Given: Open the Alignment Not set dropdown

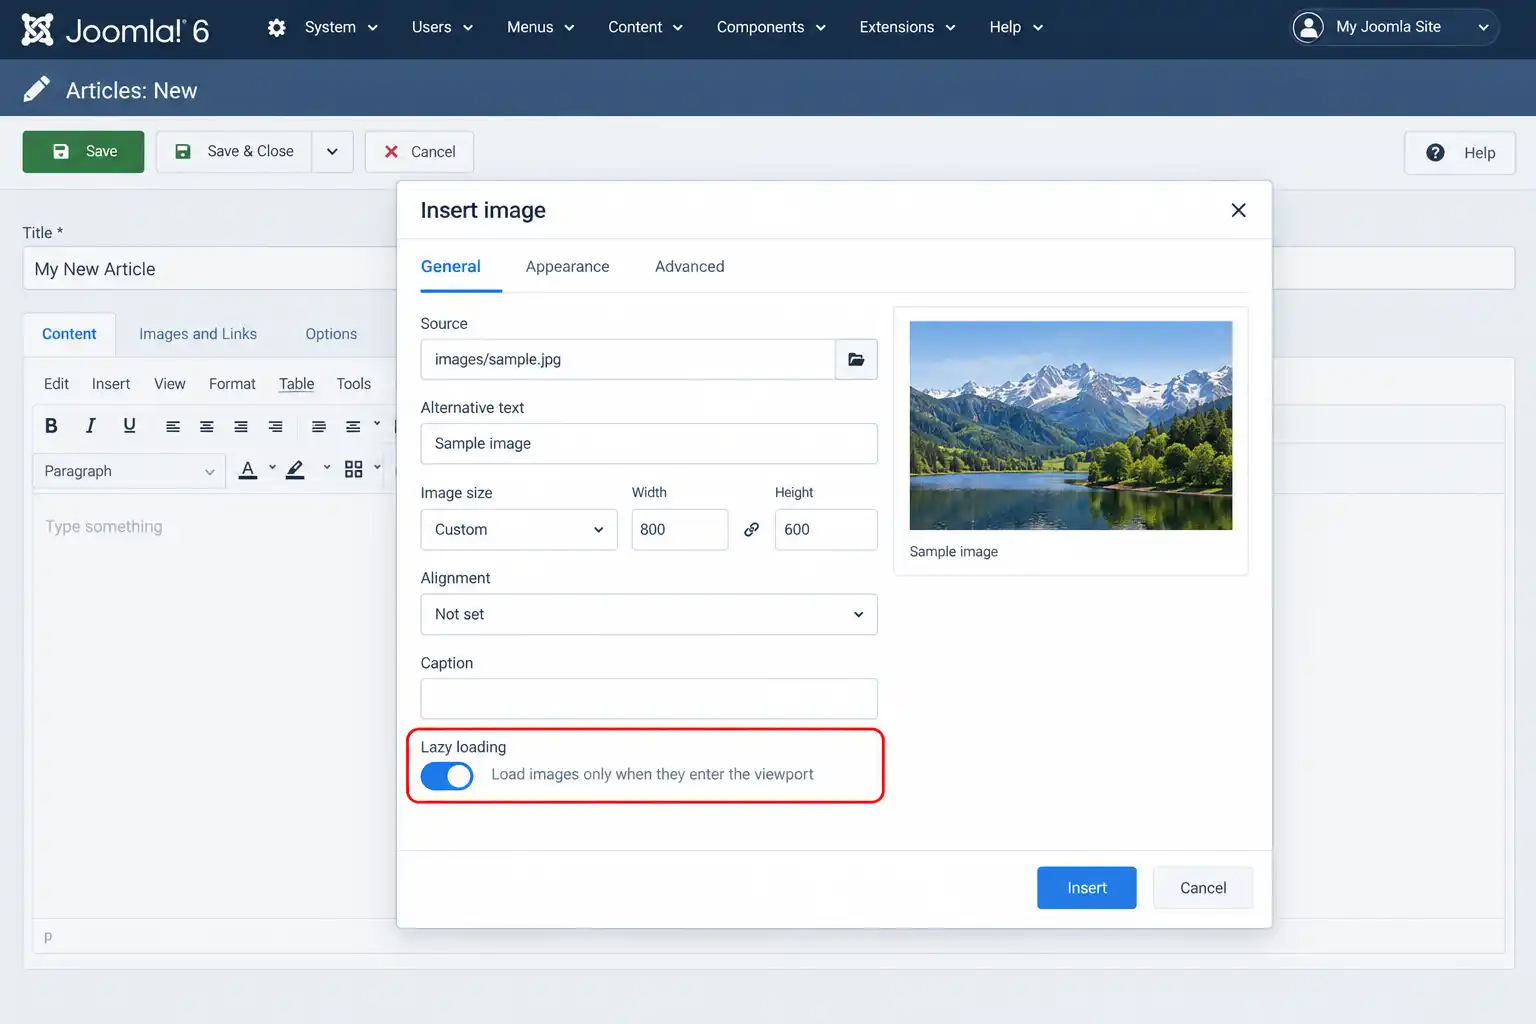Looking at the screenshot, I should [x=649, y=614].
